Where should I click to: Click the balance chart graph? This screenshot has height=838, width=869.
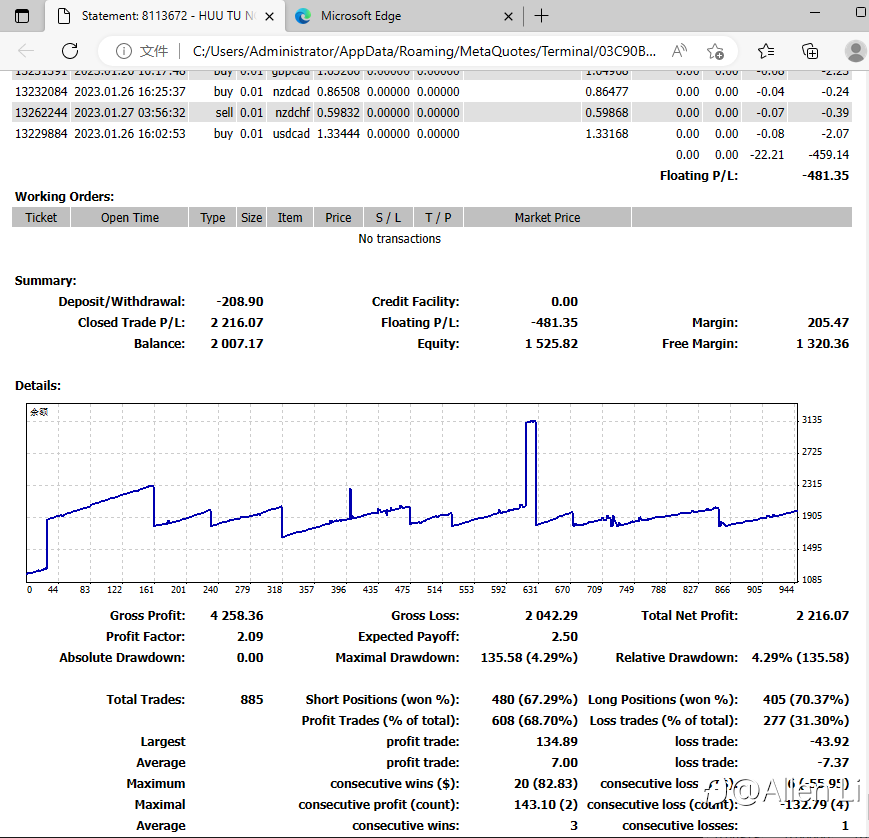click(x=411, y=491)
